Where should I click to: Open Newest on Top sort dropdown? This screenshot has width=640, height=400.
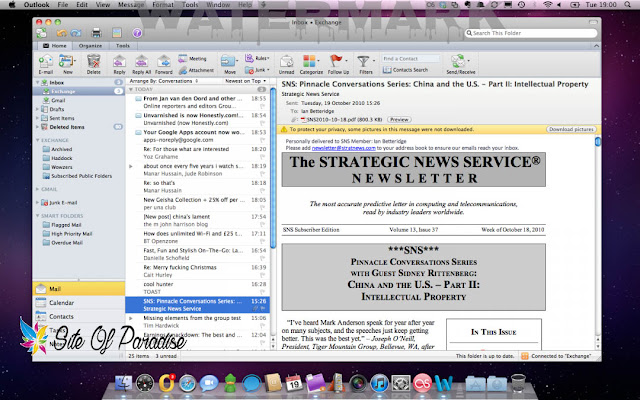pos(245,81)
